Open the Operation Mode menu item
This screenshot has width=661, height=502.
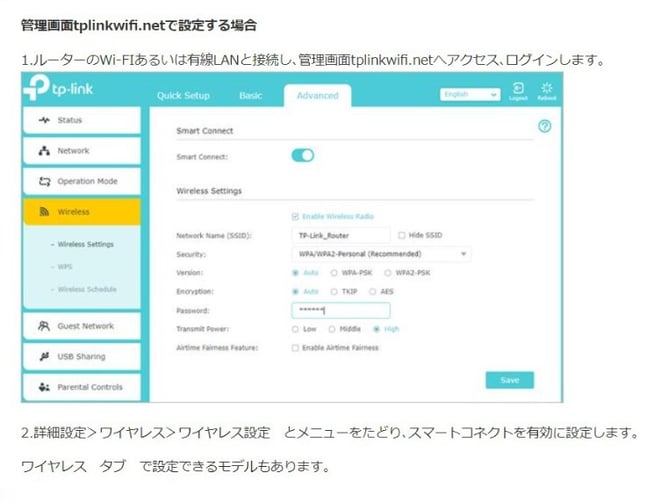point(82,181)
